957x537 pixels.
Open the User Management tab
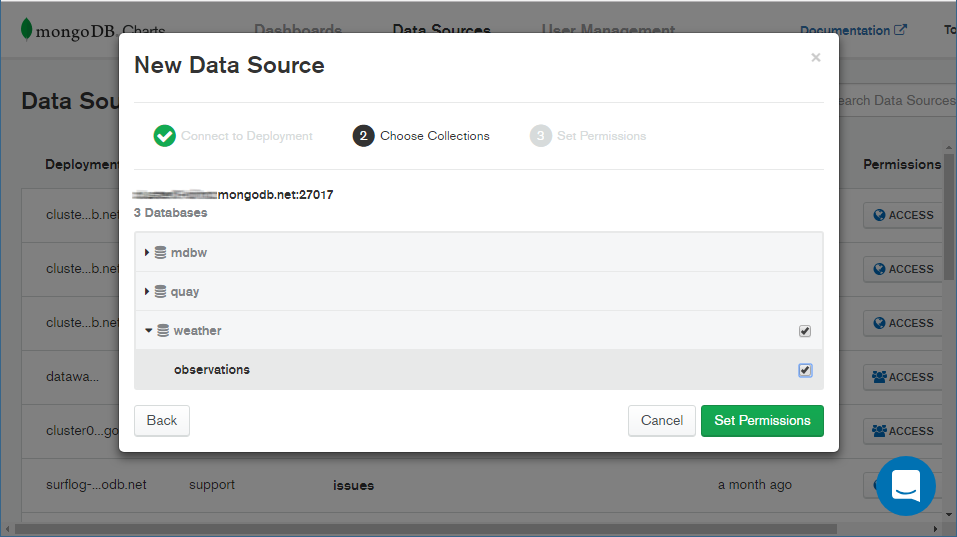609,30
